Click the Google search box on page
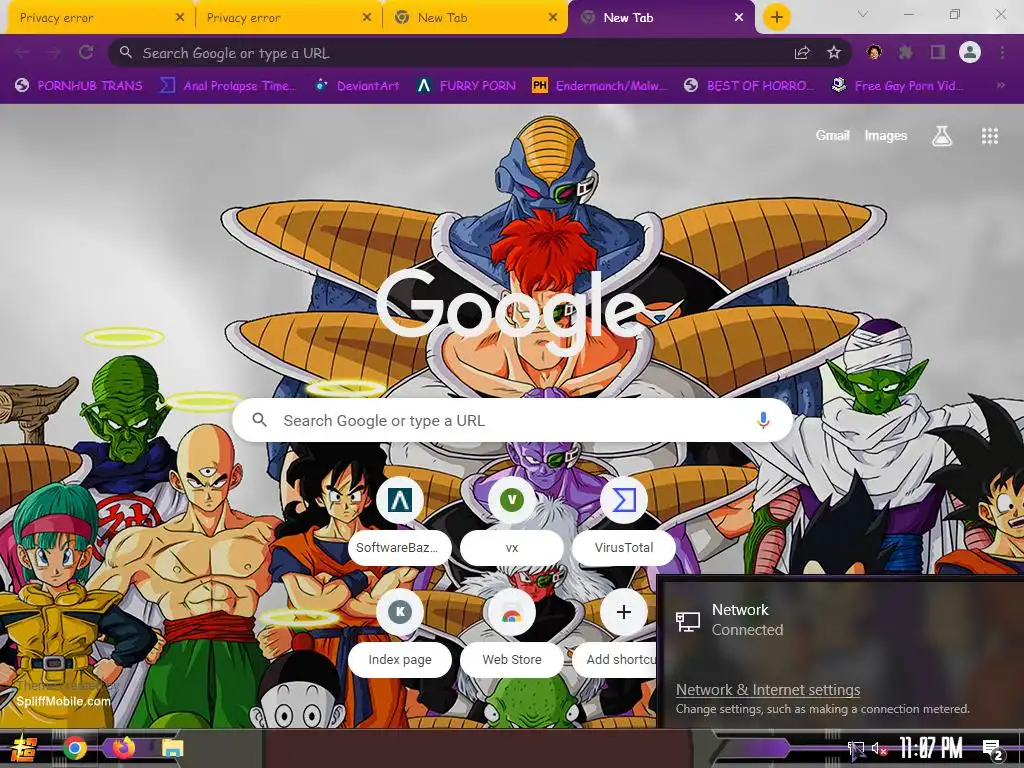1024x768 pixels. pyautogui.click(x=513, y=421)
